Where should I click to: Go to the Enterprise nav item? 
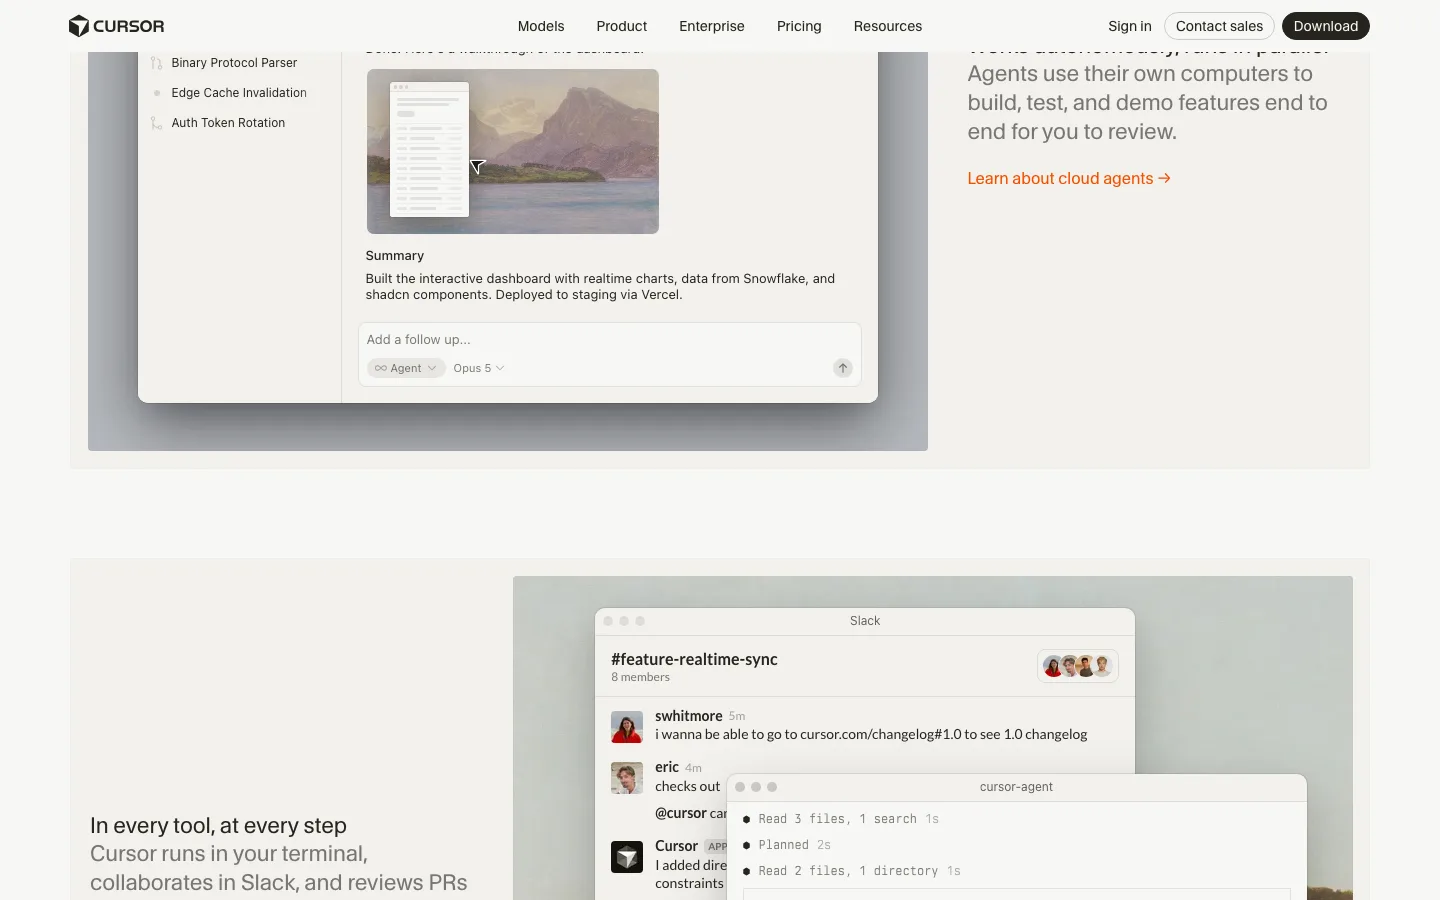pyautogui.click(x=712, y=26)
